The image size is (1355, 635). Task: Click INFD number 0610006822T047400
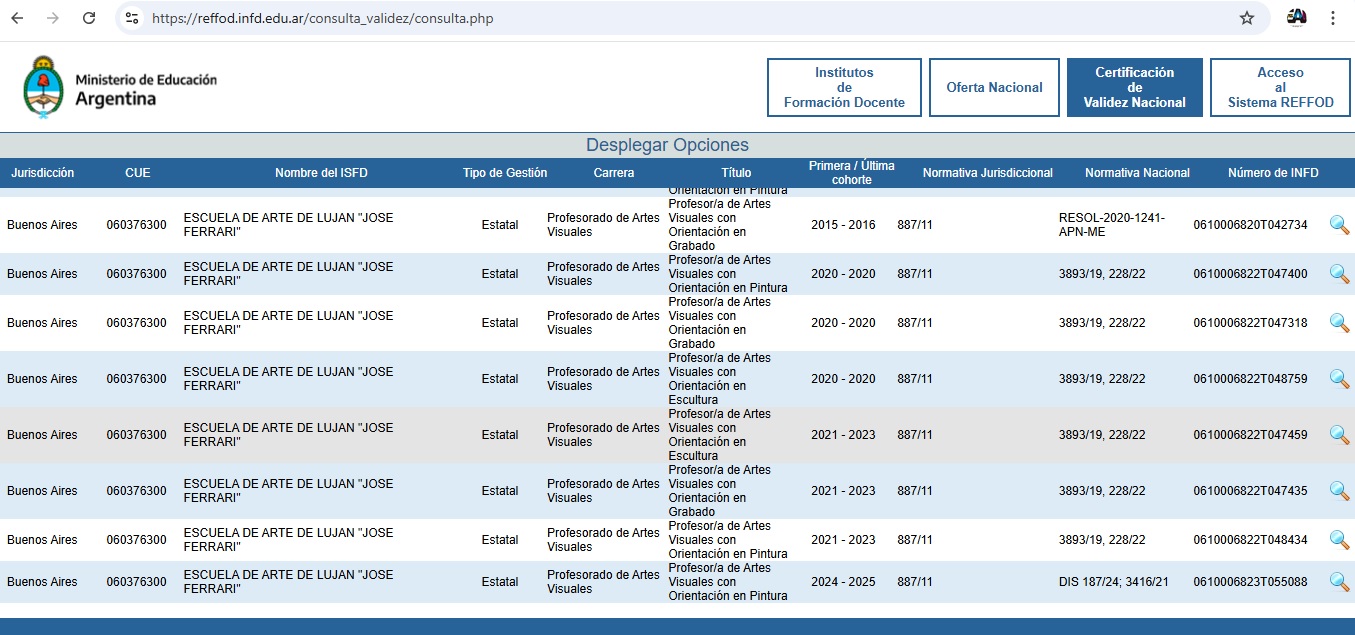coord(1250,274)
